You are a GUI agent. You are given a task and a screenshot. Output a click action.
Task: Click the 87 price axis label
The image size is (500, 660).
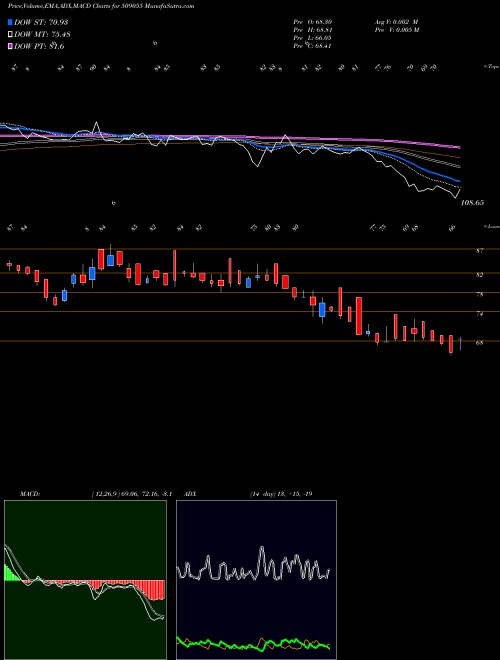[479, 251]
